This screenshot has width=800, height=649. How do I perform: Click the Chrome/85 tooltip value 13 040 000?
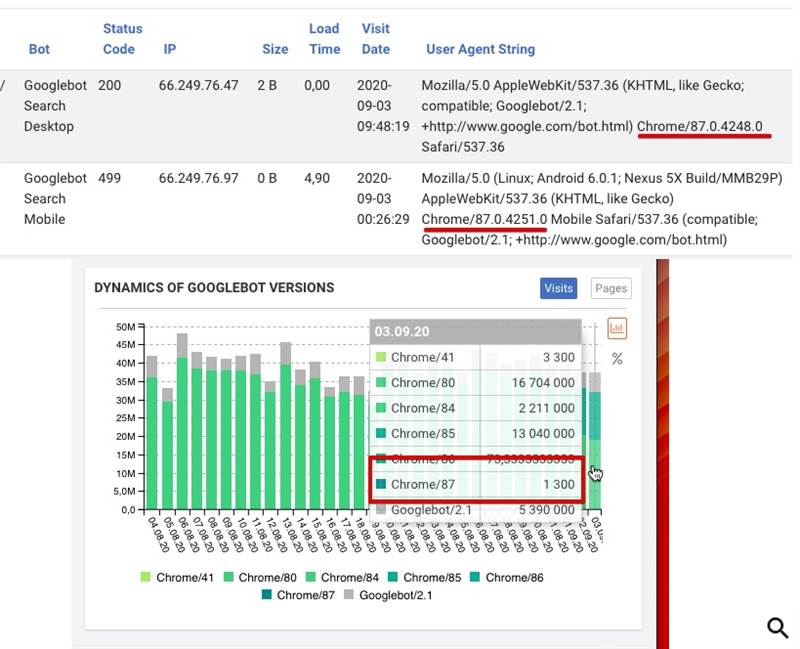[543, 434]
